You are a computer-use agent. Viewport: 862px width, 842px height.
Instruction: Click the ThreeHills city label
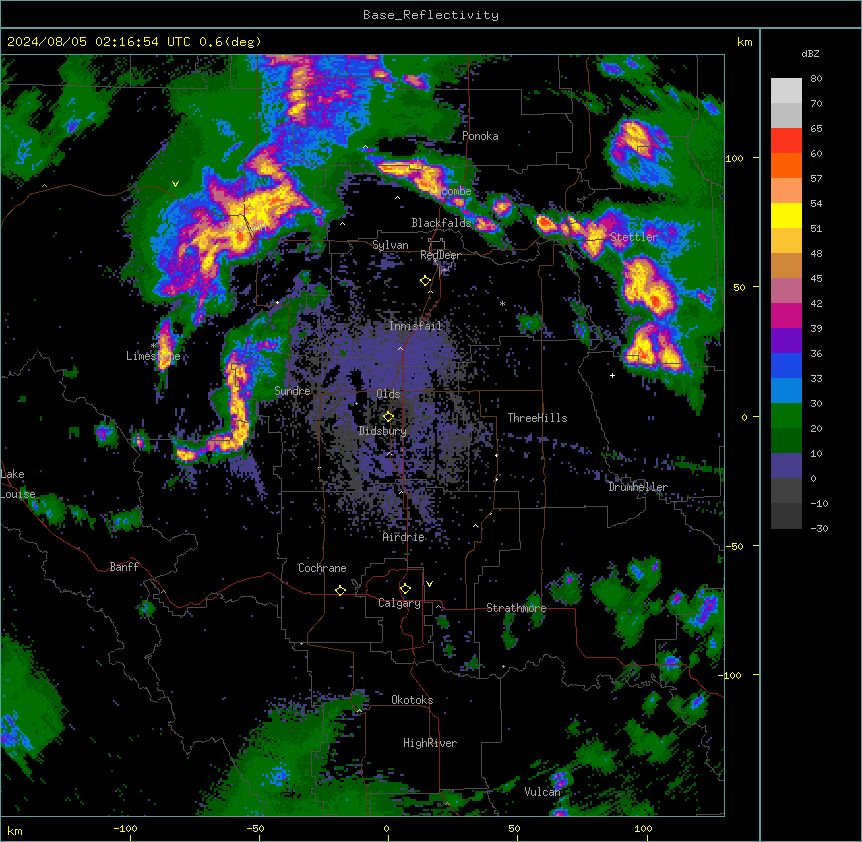click(537, 418)
